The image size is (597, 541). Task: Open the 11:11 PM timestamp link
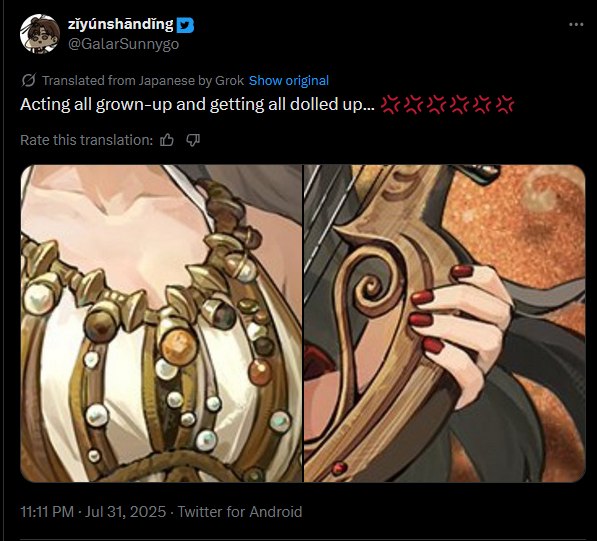pos(47,512)
